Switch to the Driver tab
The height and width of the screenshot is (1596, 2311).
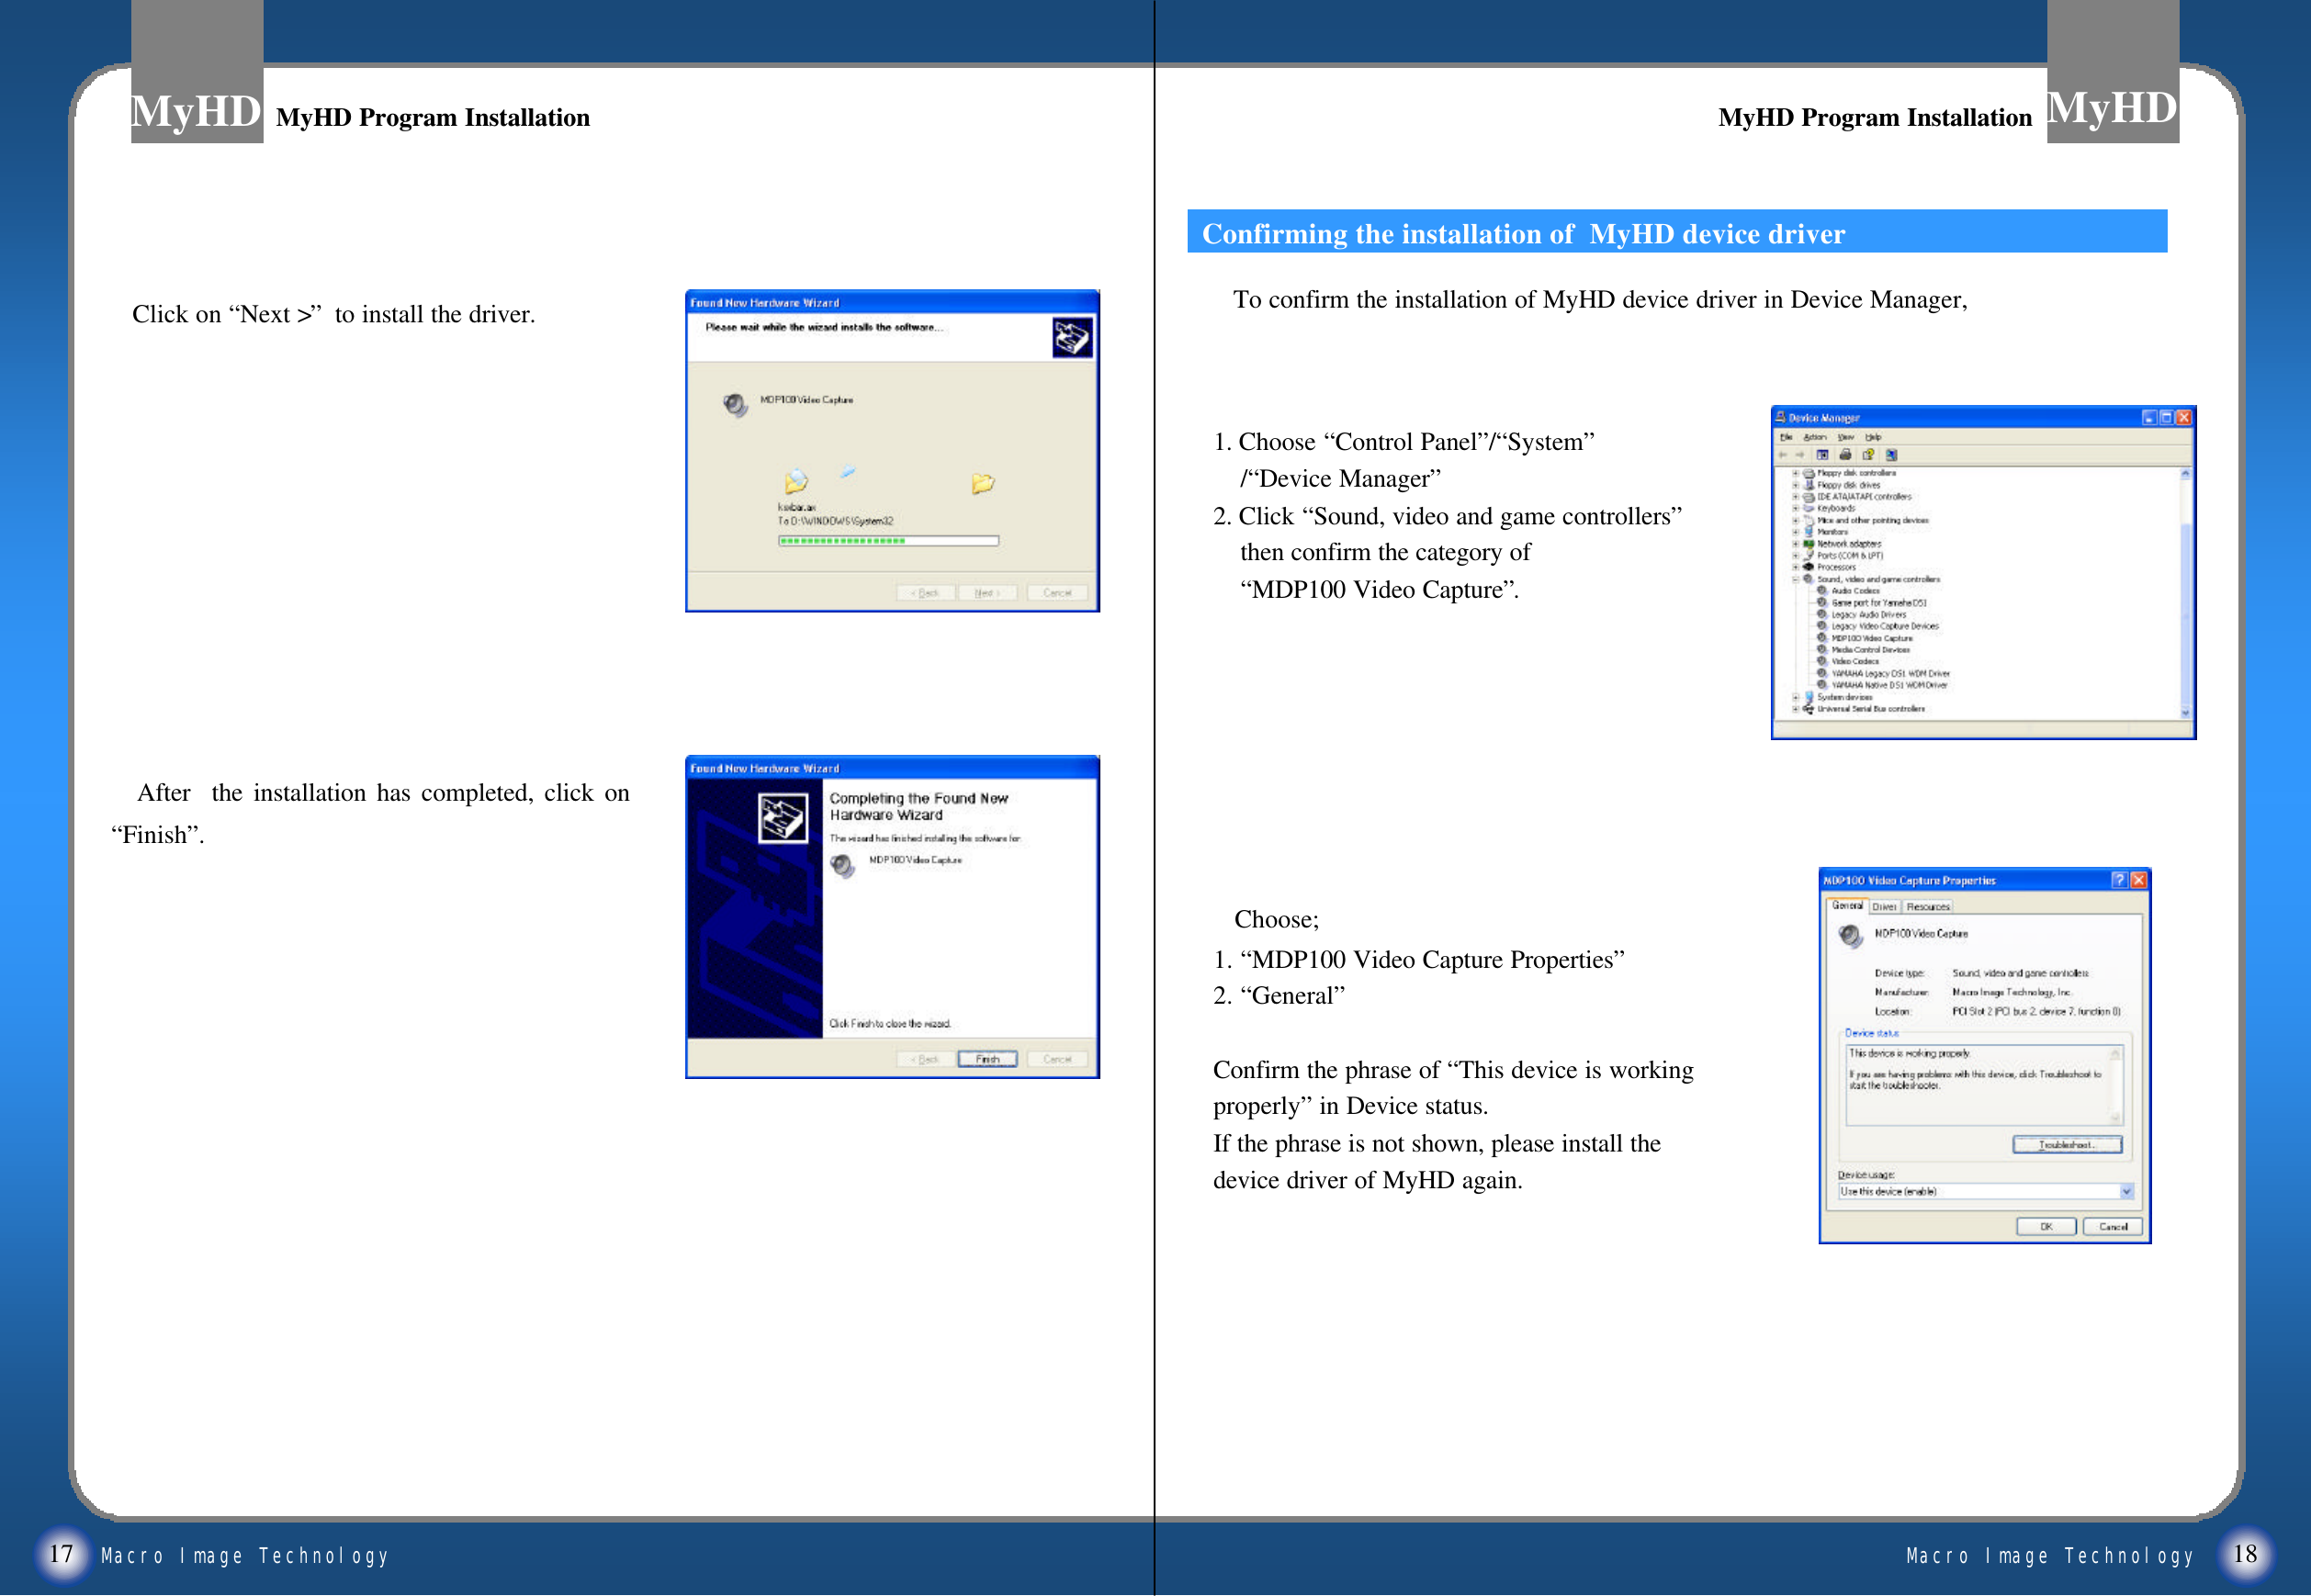tap(1884, 907)
